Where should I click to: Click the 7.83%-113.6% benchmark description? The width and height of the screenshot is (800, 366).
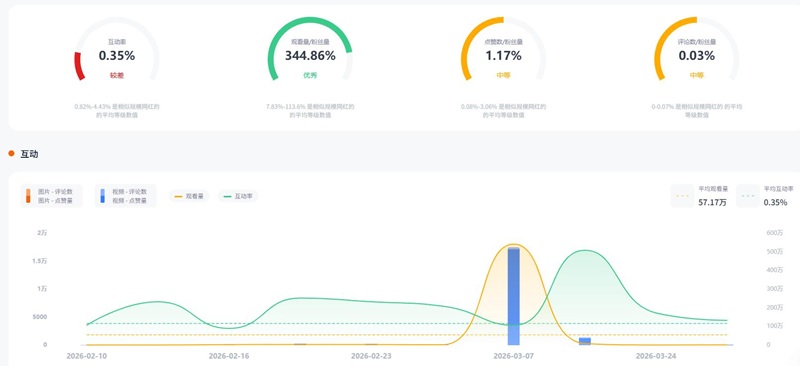[x=310, y=111]
